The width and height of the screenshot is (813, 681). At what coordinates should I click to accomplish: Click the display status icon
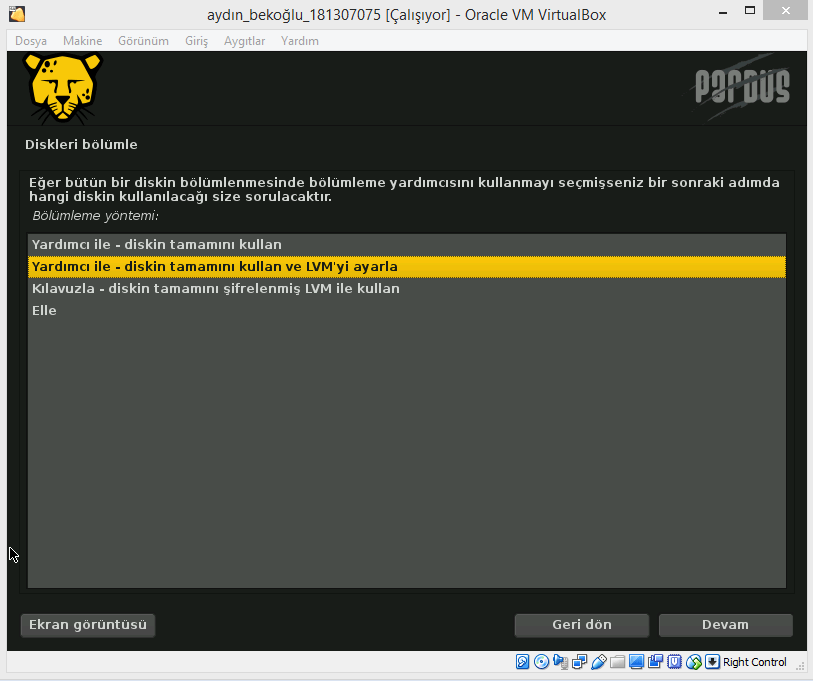637,662
